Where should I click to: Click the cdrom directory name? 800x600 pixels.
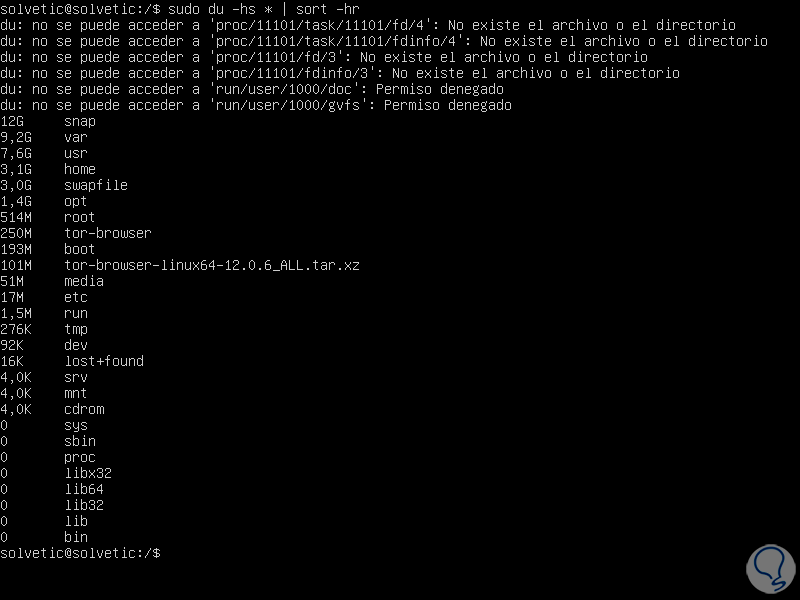coord(84,409)
